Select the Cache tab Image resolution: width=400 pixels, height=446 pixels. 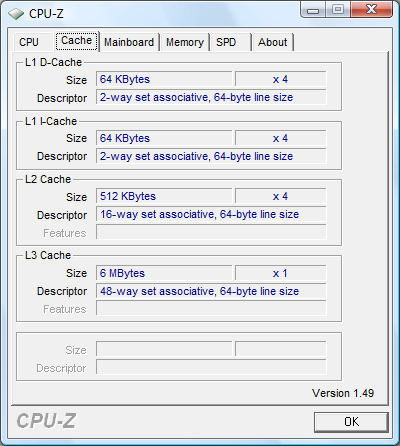click(x=76, y=41)
